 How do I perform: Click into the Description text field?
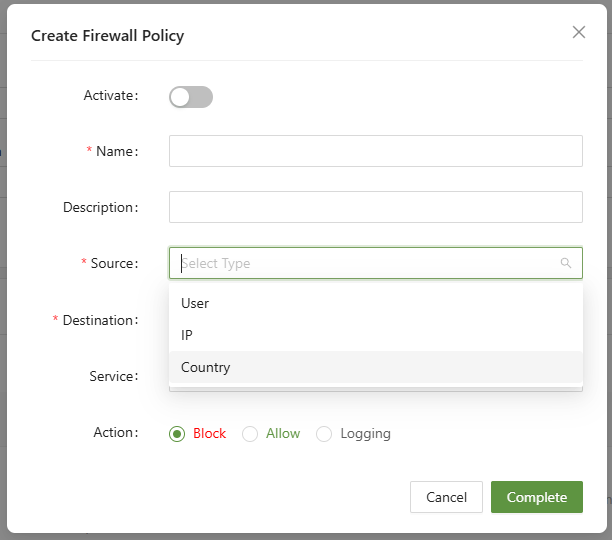tap(375, 207)
